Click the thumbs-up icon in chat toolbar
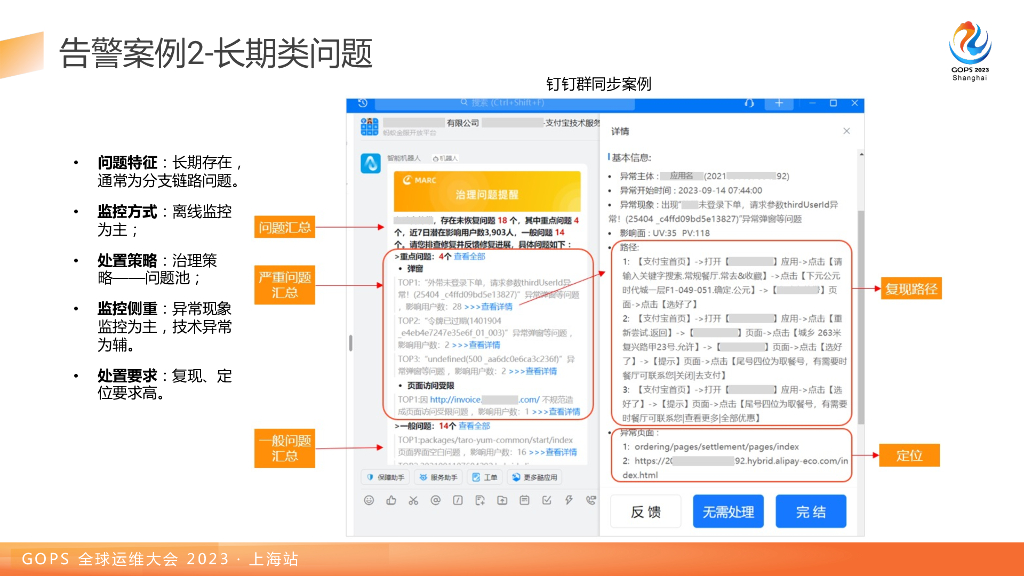 (391, 500)
